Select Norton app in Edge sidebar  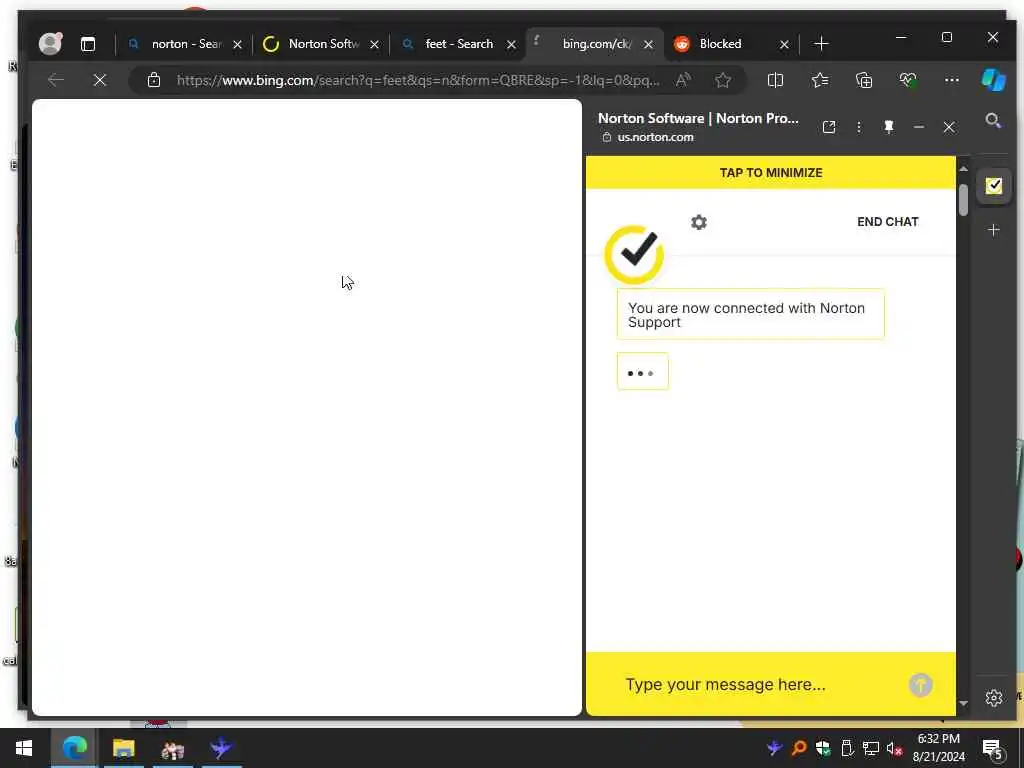coord(994,186)
